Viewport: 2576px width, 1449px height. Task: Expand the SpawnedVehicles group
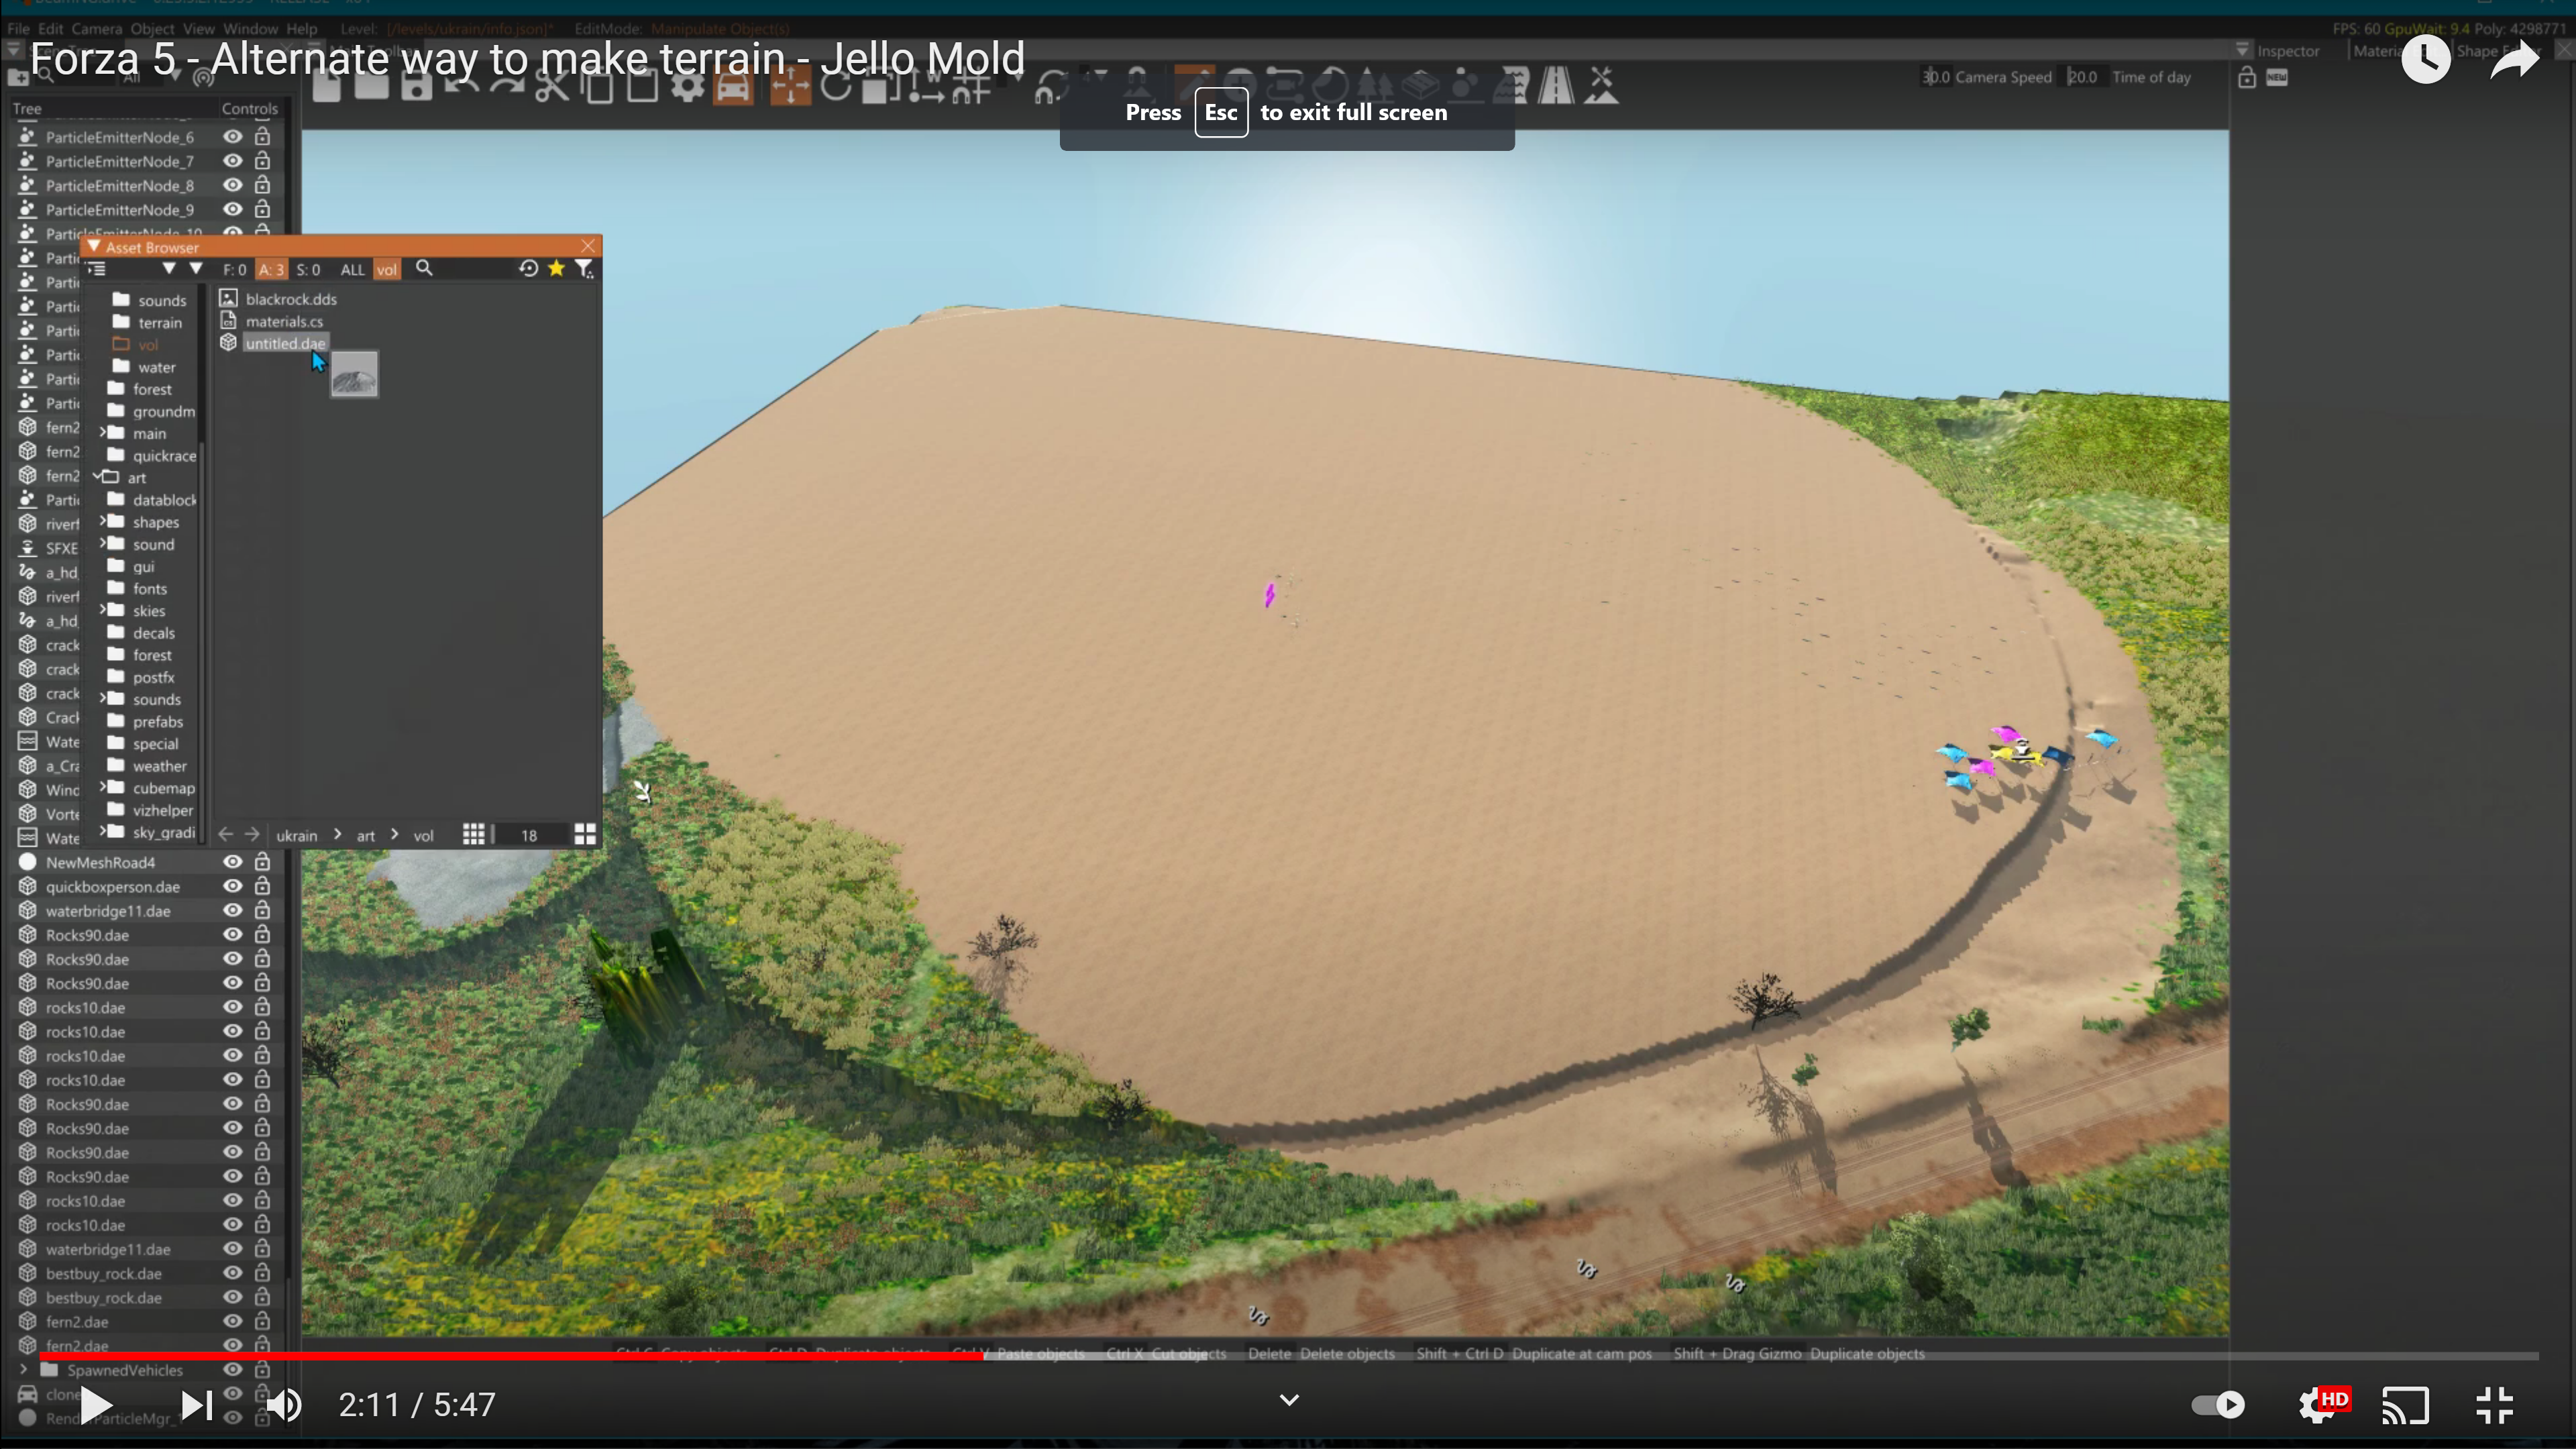click(24, 1369)
